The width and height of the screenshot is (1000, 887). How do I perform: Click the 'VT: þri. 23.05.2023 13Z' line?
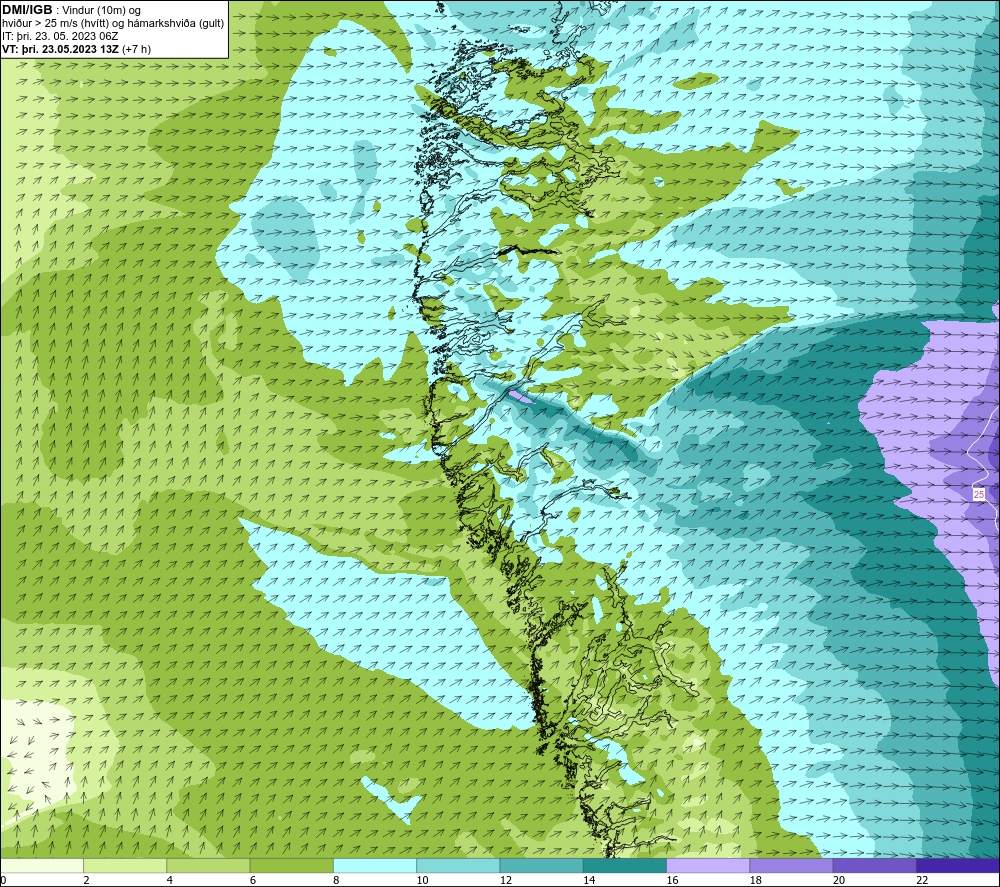click(60, 49)
